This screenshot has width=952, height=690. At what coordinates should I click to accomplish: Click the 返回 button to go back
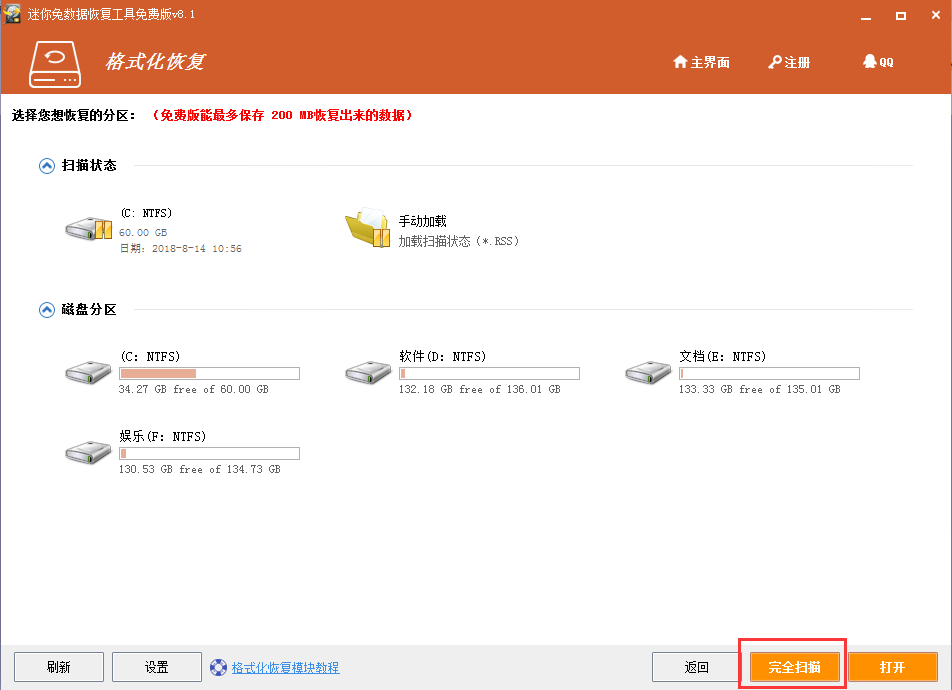point(695,666)
